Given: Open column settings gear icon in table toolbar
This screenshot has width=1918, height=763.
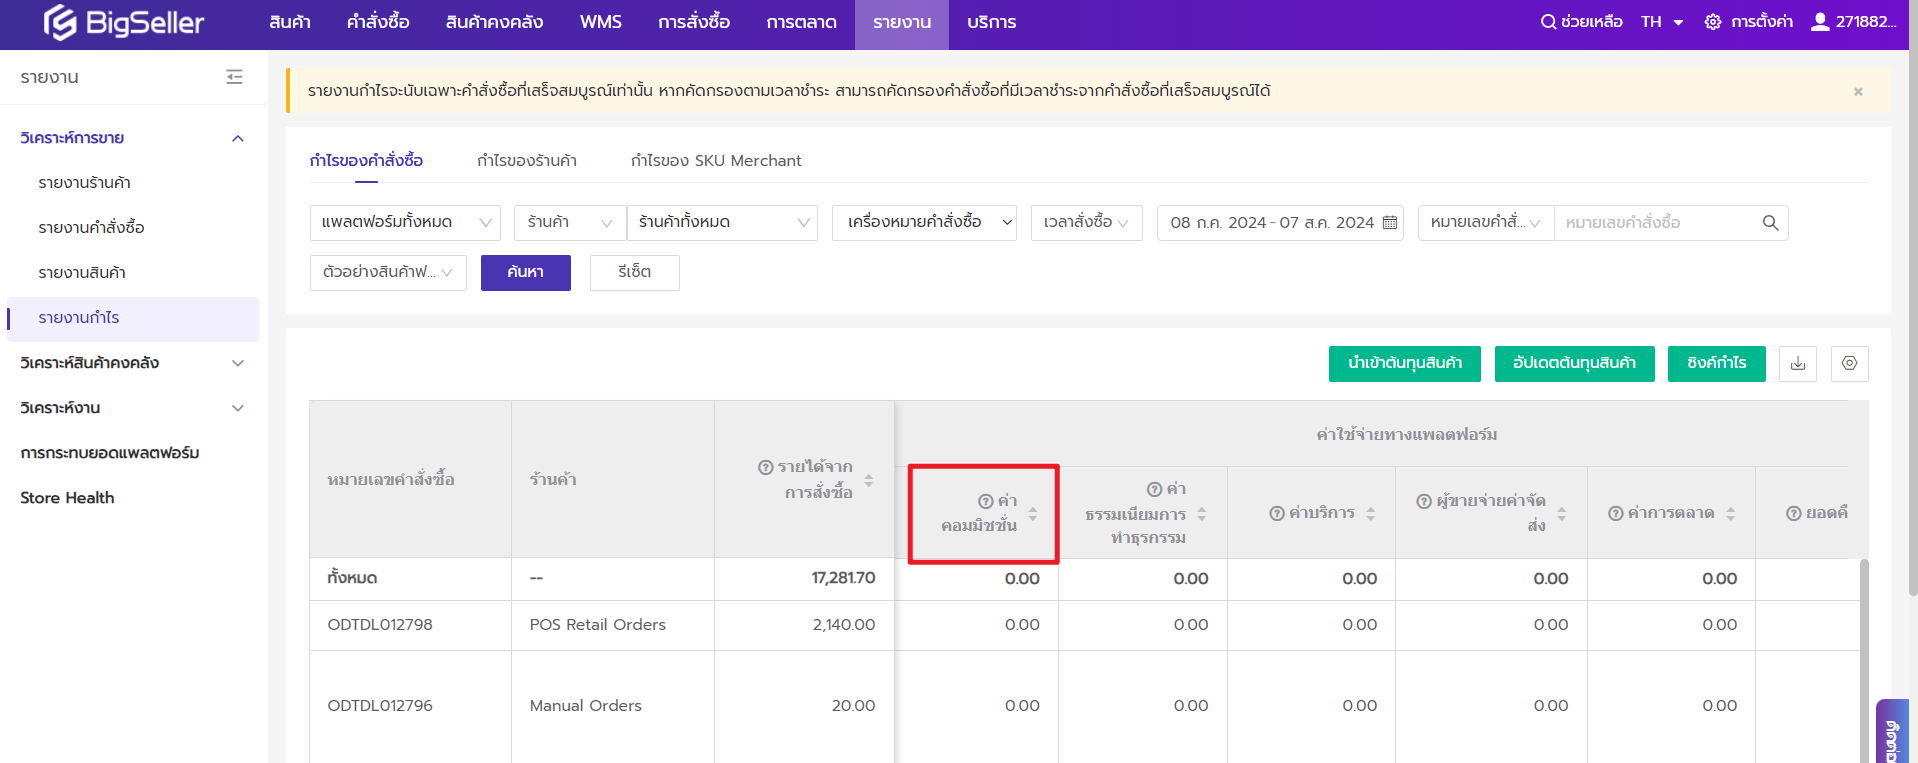Looking at the screenshot, I should [1849, 363].
